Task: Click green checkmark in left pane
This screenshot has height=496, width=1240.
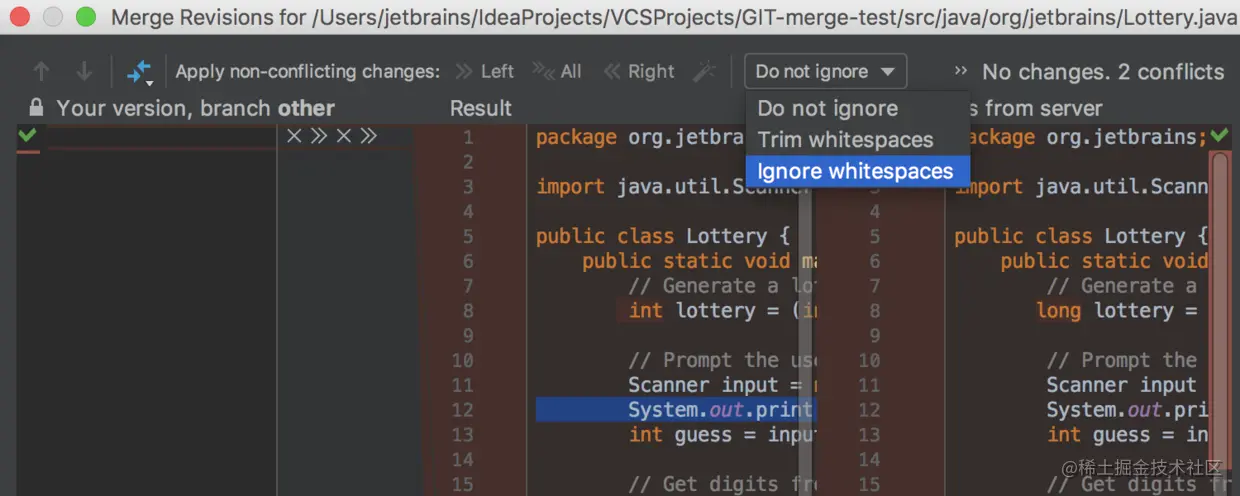Action: (x=27, y=136)
